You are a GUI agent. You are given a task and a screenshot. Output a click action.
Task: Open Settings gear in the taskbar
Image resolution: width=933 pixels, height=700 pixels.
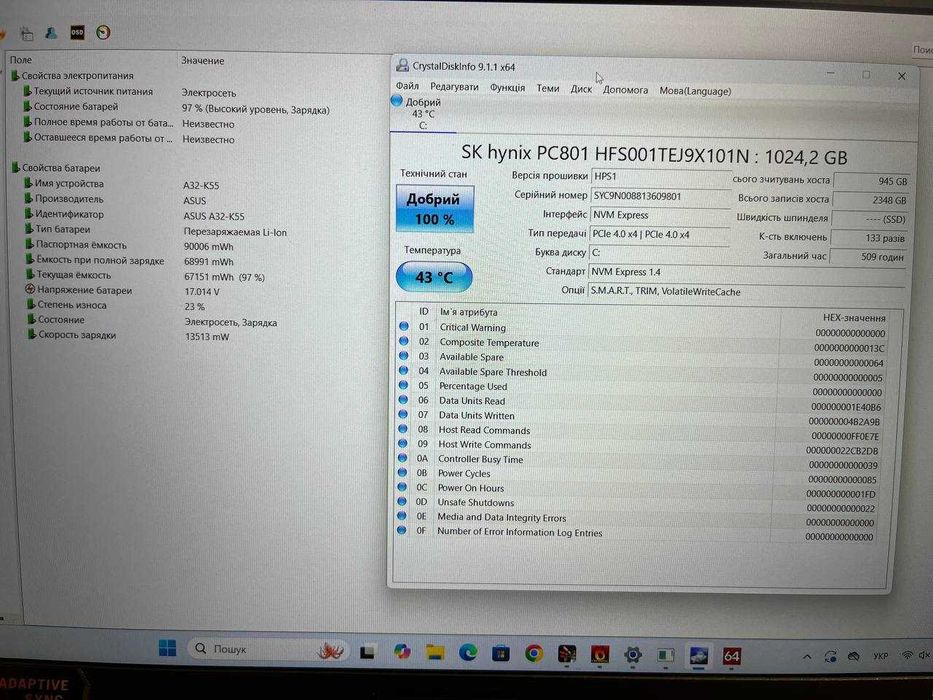pos(633,655)
